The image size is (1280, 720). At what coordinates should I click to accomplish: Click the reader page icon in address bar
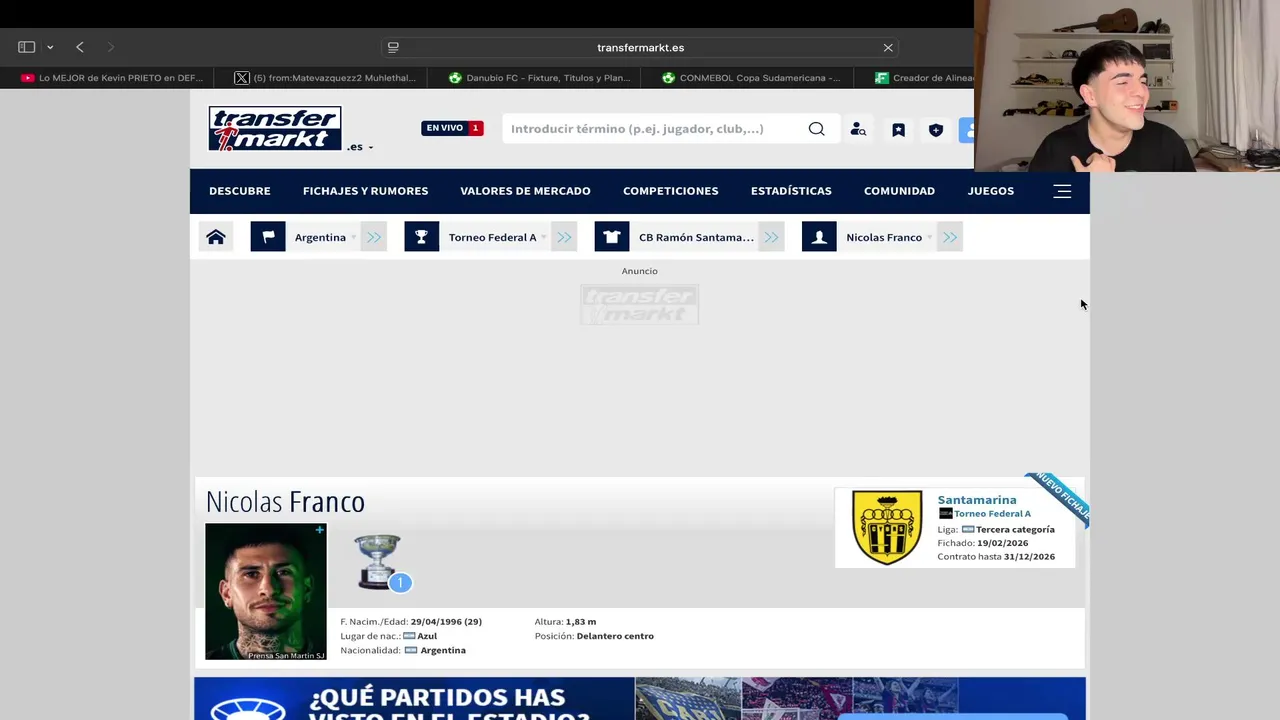tap(393, 47)
